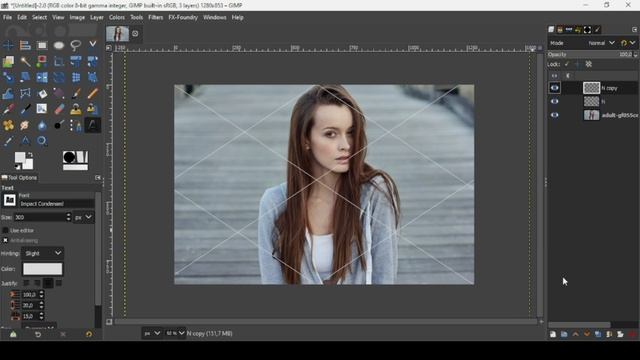Open blend mode group switcher arrow
Screen dimensions: 640x360
pos(632,43)
